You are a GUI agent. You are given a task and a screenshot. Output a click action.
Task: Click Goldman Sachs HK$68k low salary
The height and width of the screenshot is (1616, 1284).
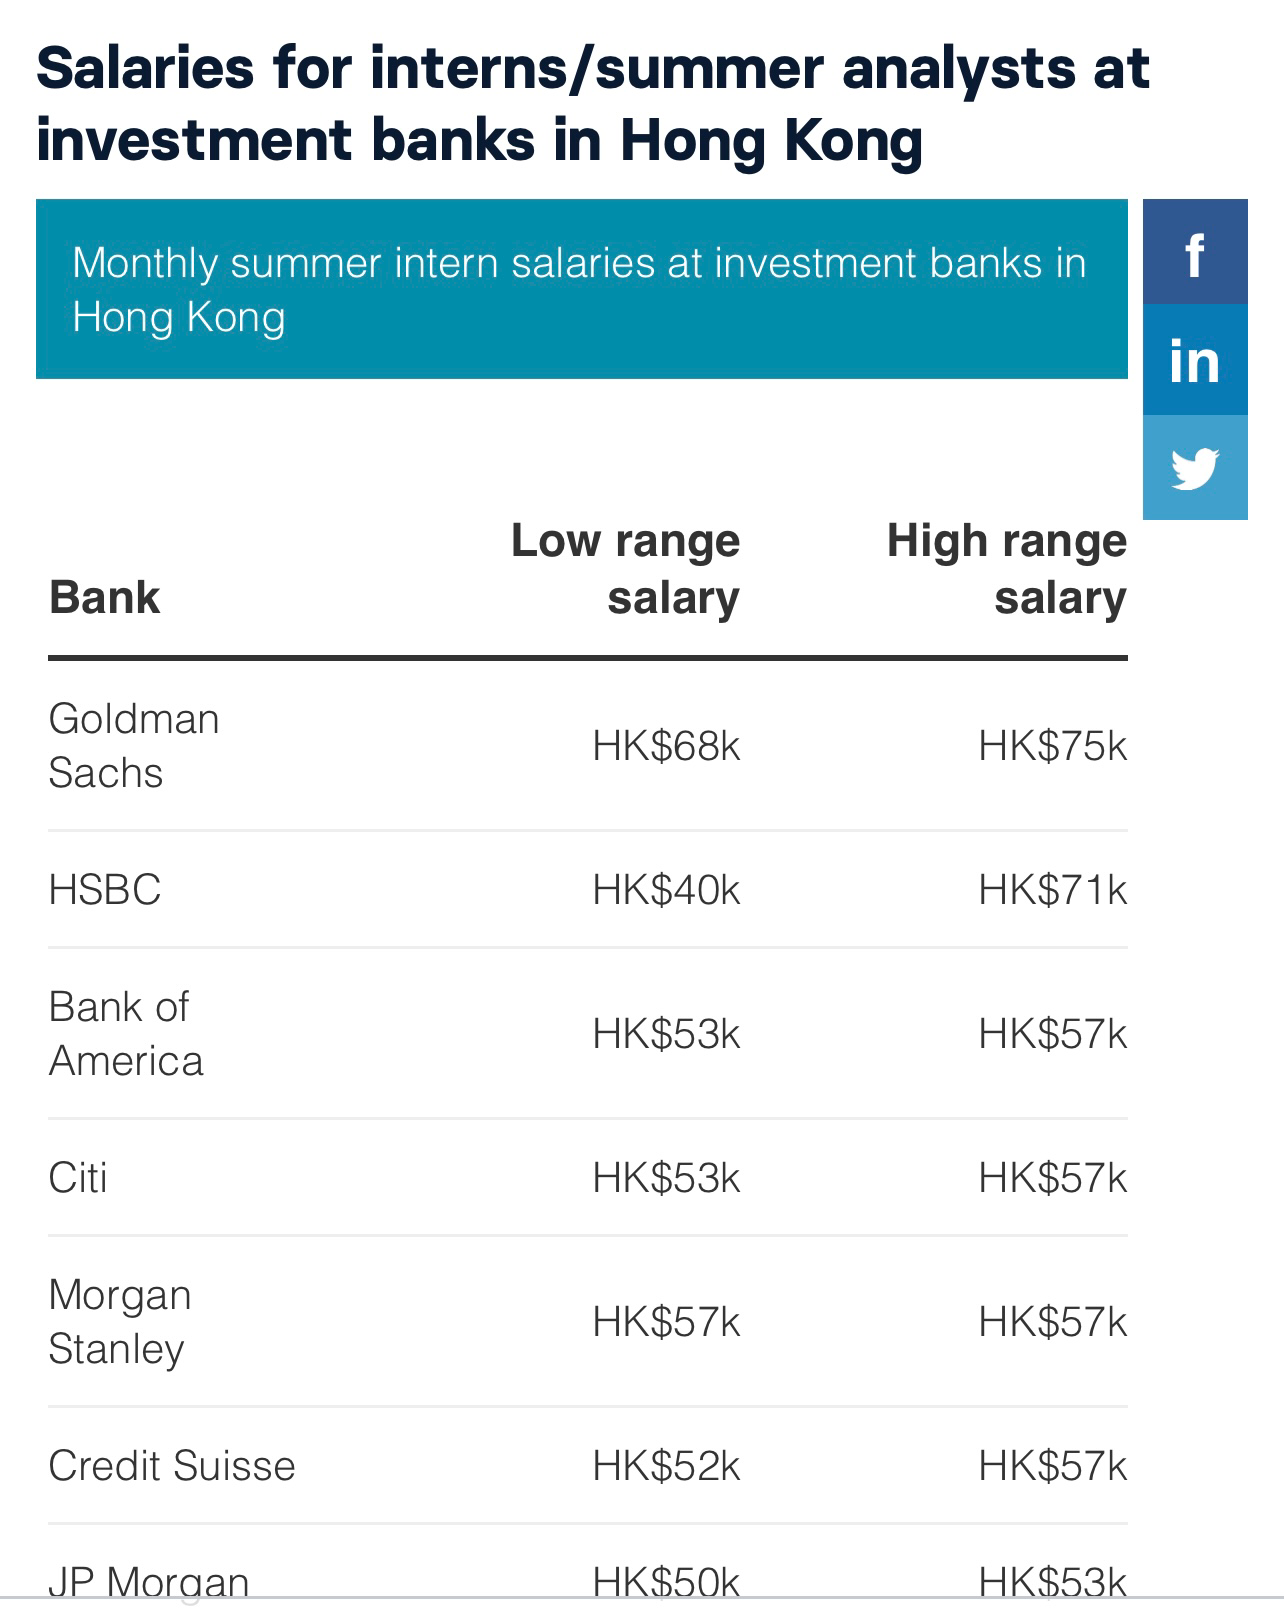(x=666, y=746)
